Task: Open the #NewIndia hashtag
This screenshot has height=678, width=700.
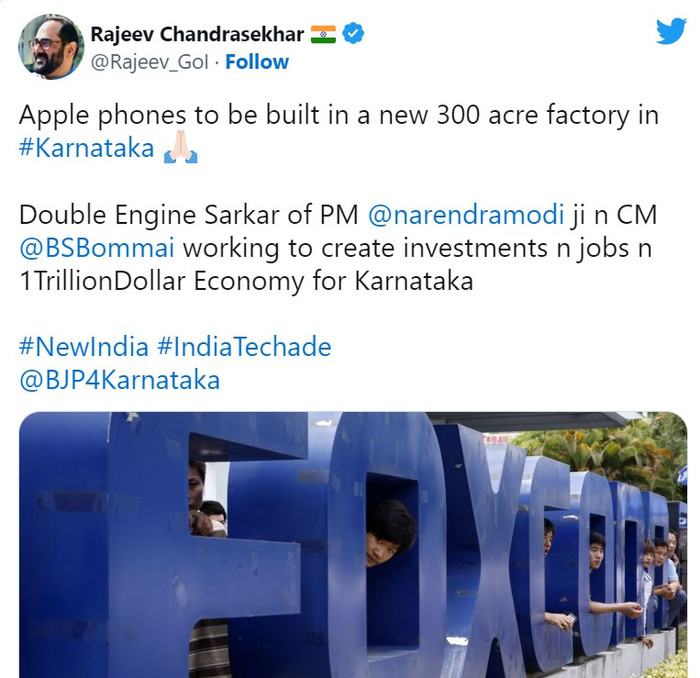Action: [x=83, y=347]
